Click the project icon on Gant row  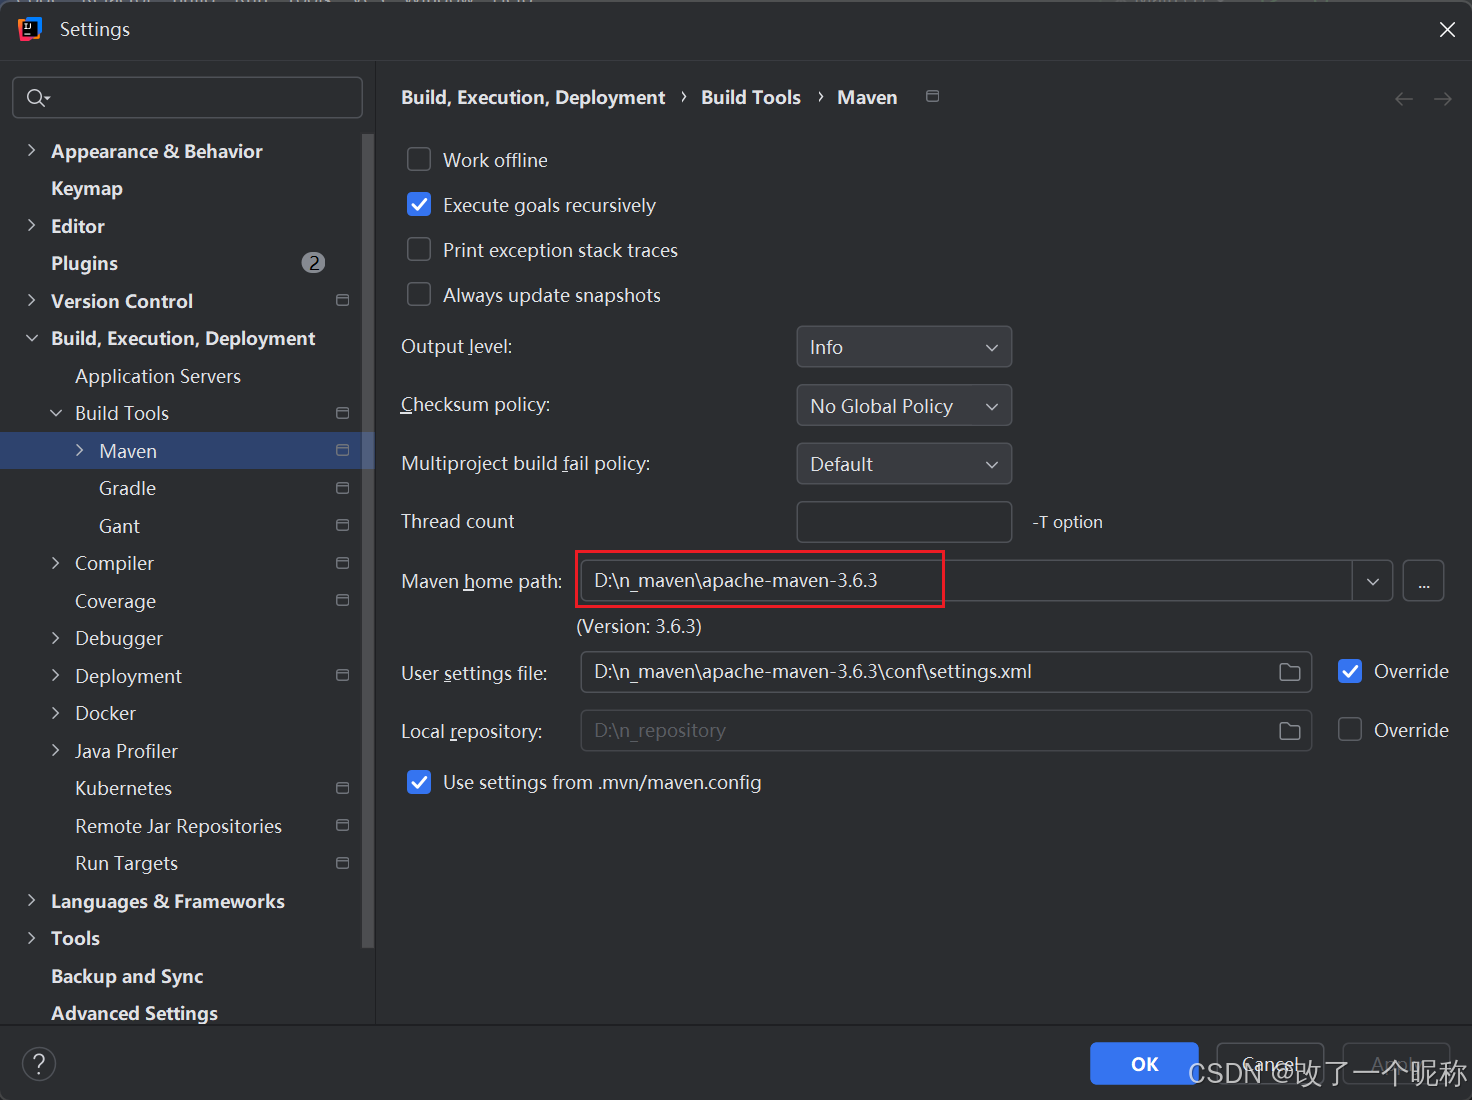[342, 525]
